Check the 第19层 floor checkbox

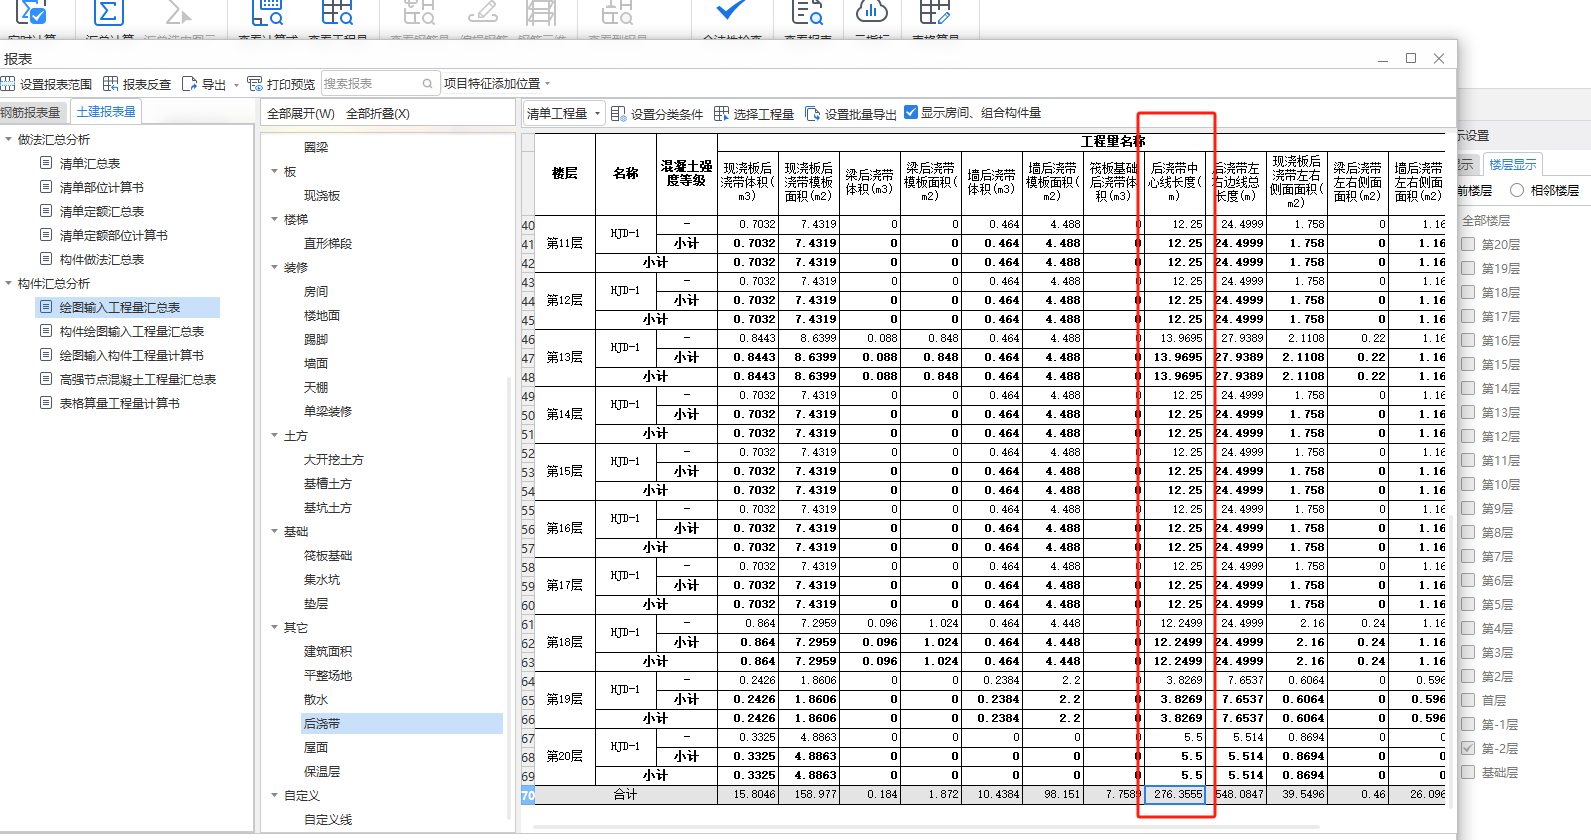[x=1468, y=268]
